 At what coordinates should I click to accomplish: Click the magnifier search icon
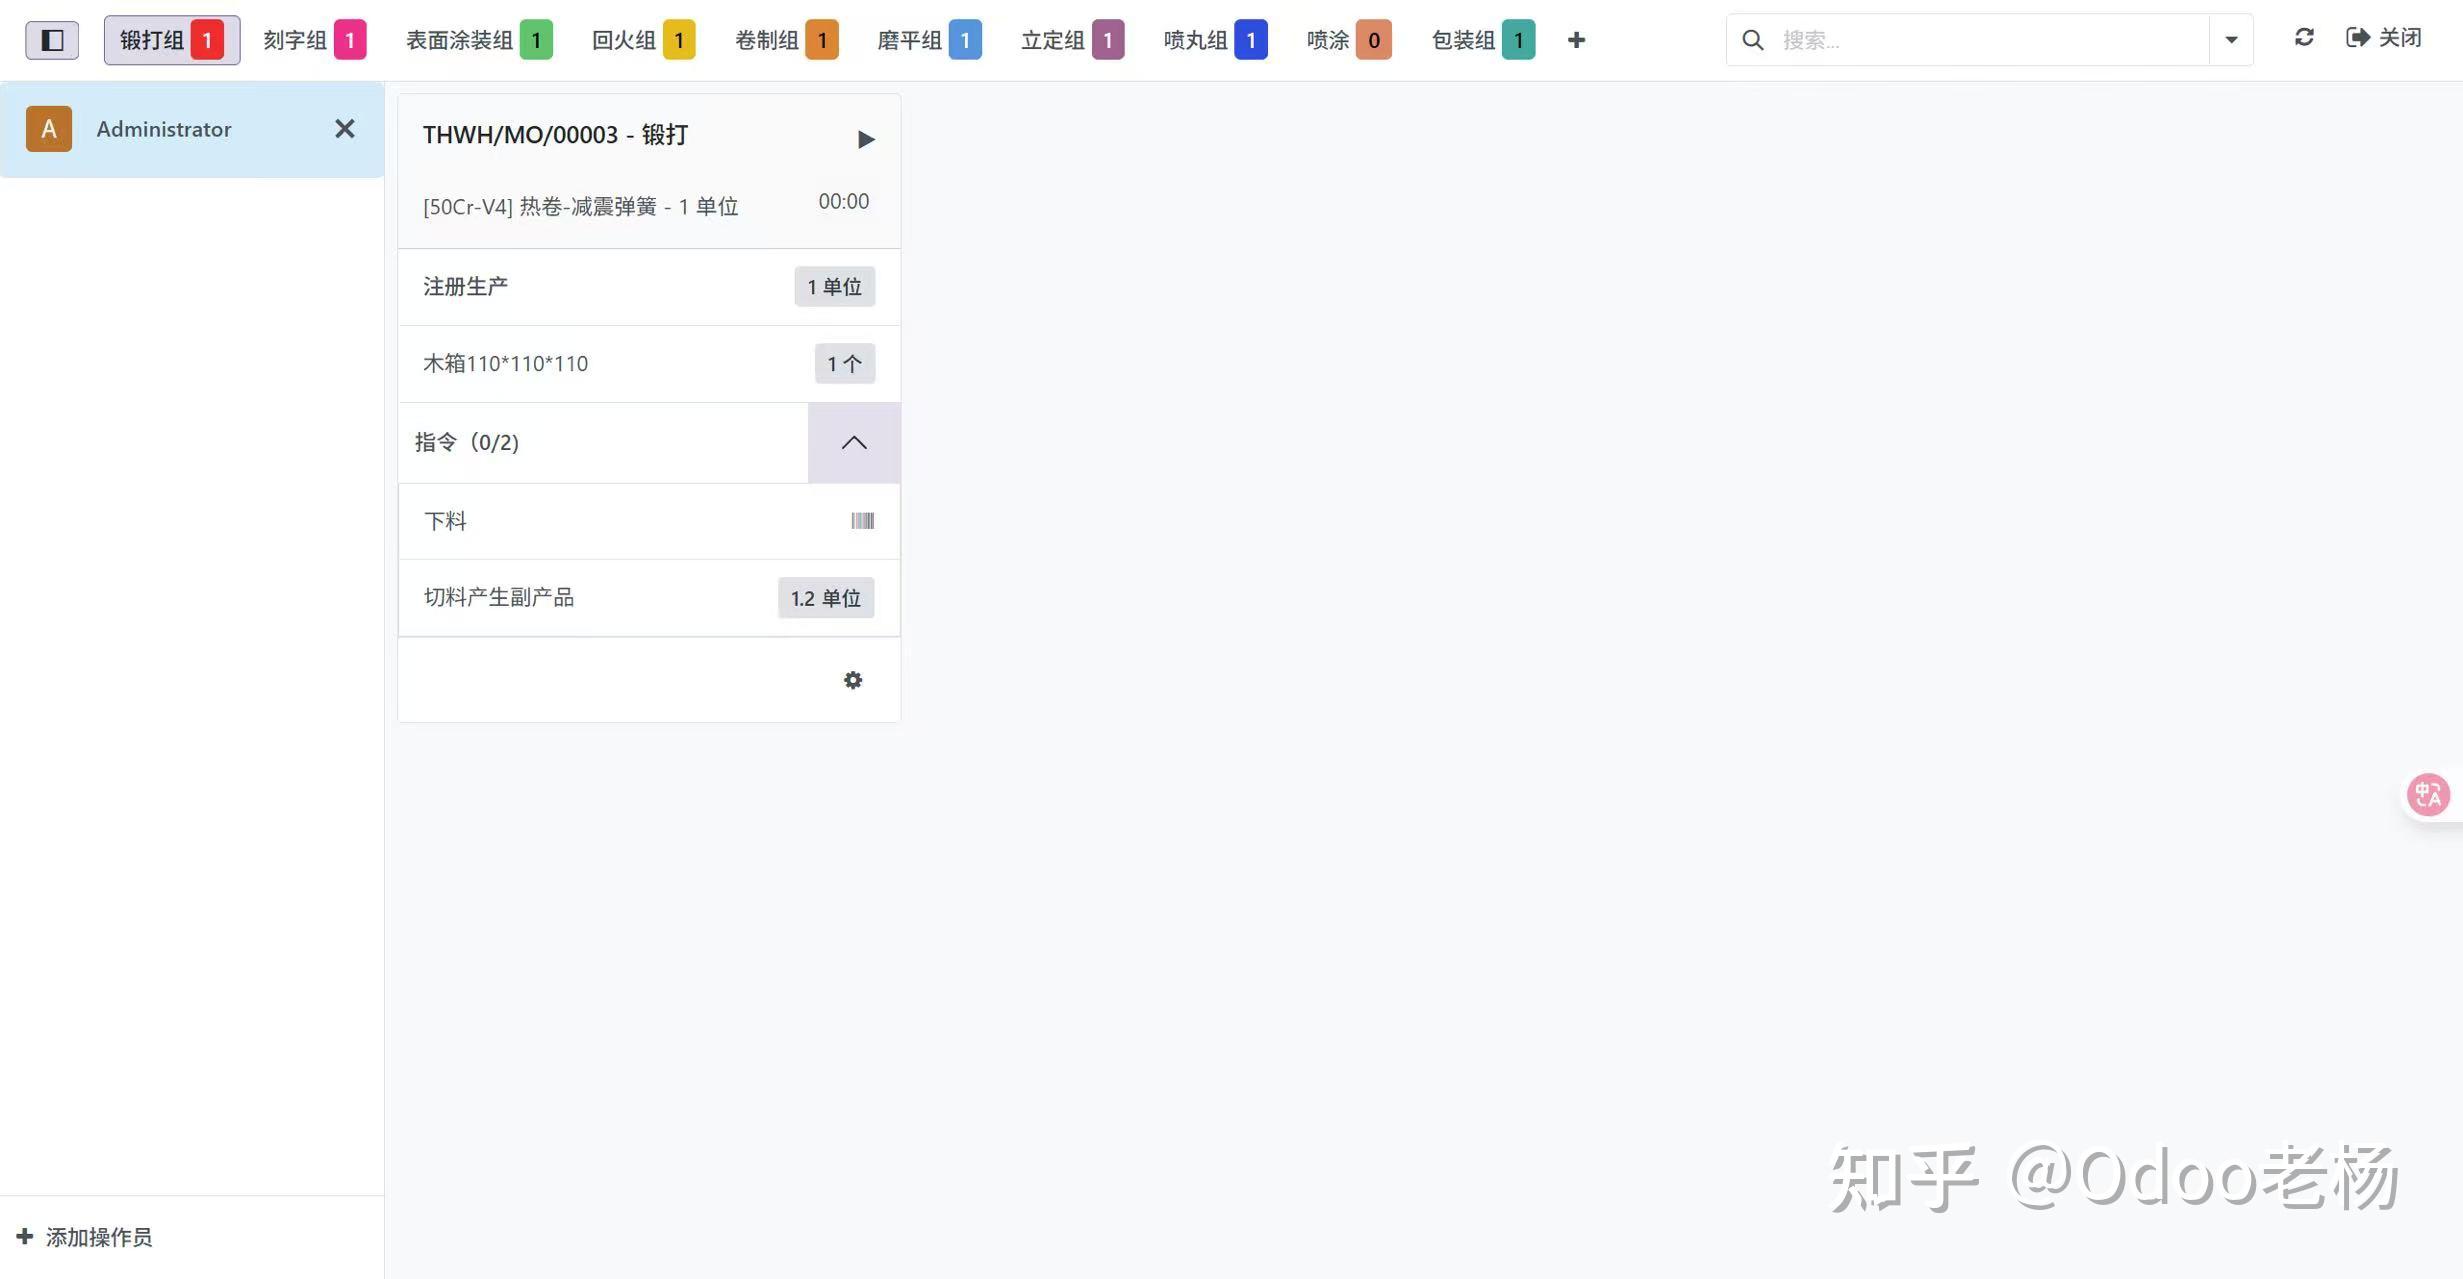pyautogui.click(x=1753, y=40)
